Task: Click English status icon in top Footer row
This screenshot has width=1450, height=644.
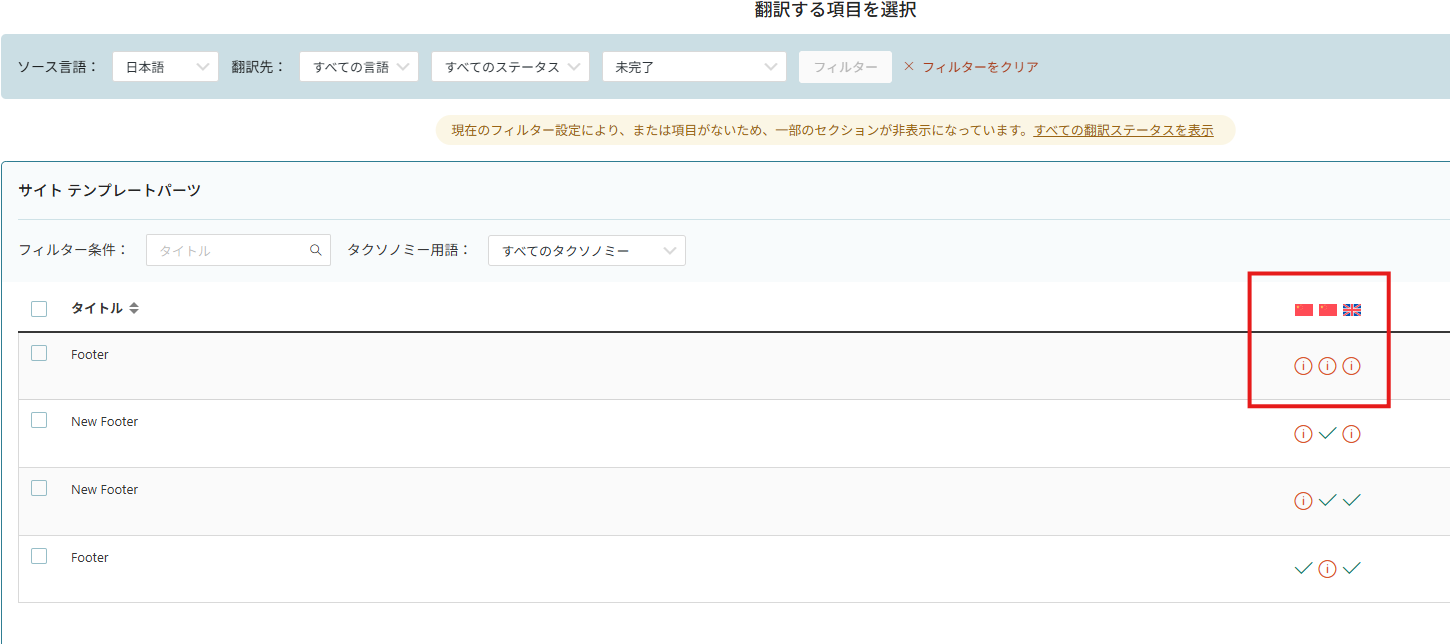Action: [1352, 366]
